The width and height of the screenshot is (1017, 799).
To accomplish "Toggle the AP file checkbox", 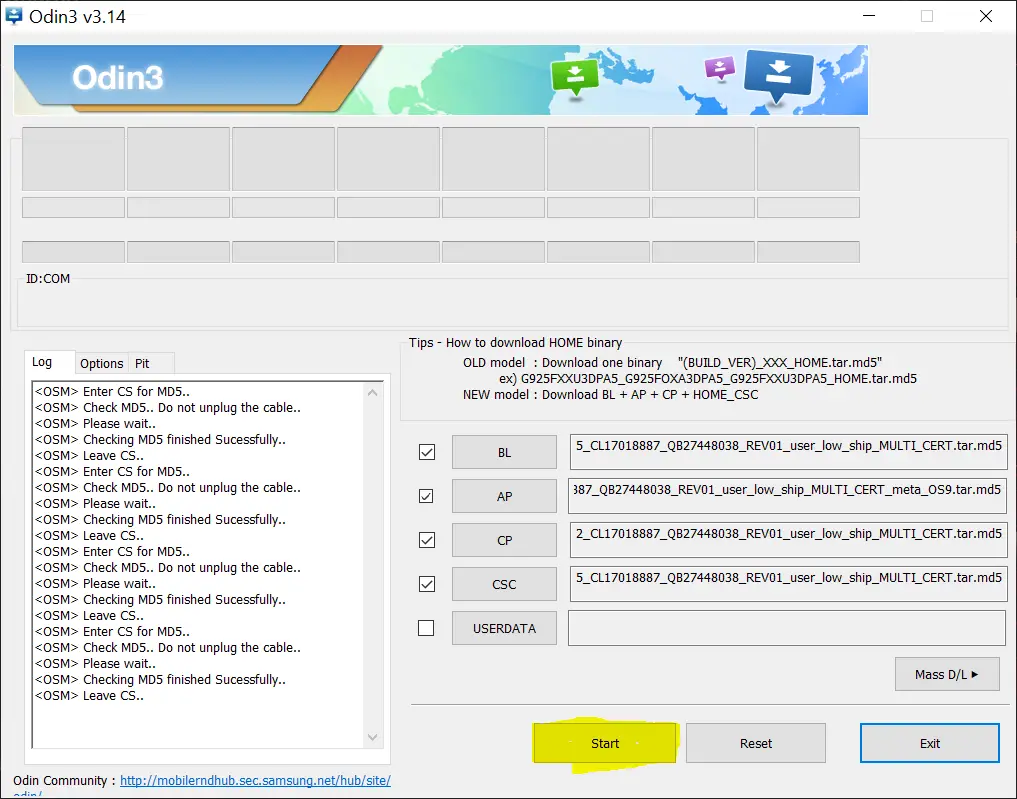I will click(x=426, y=496).
